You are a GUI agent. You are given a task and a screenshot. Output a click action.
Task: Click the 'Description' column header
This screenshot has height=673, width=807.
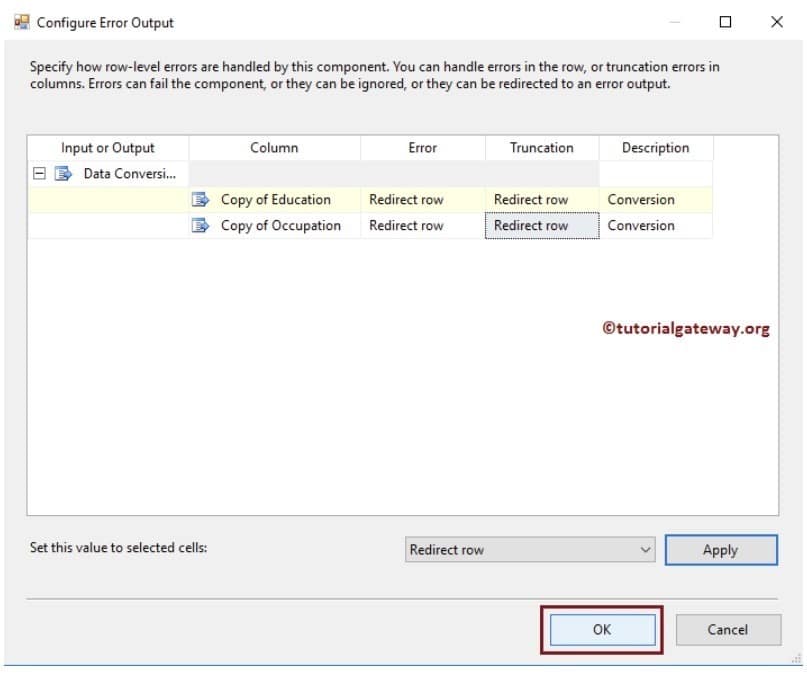click(x=655, y=147)
